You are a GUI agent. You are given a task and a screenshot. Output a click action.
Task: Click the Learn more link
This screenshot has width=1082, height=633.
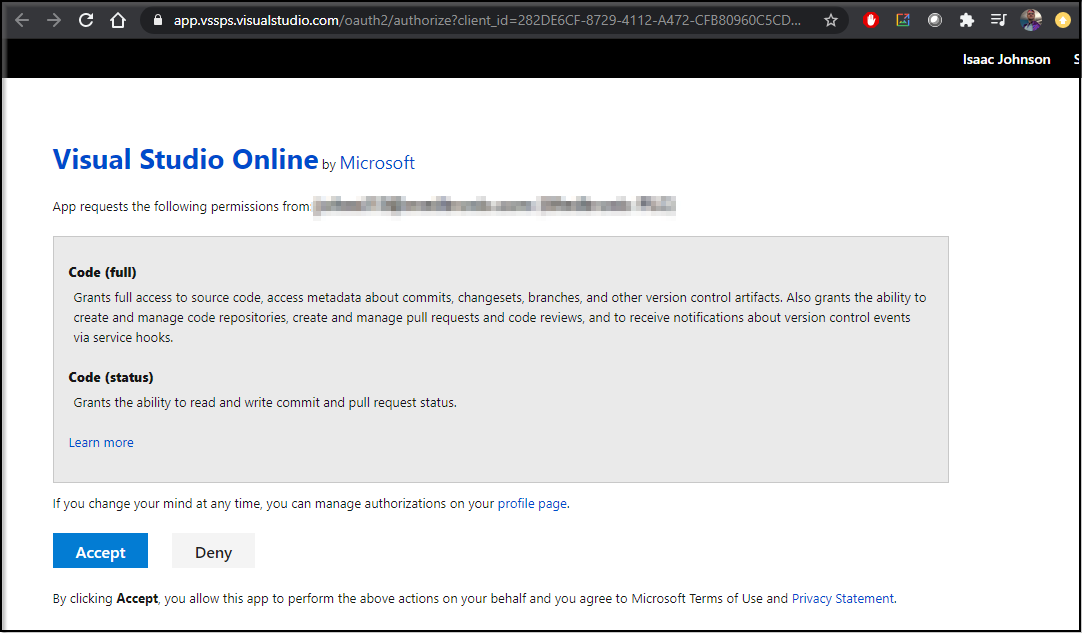click(101, 442)
